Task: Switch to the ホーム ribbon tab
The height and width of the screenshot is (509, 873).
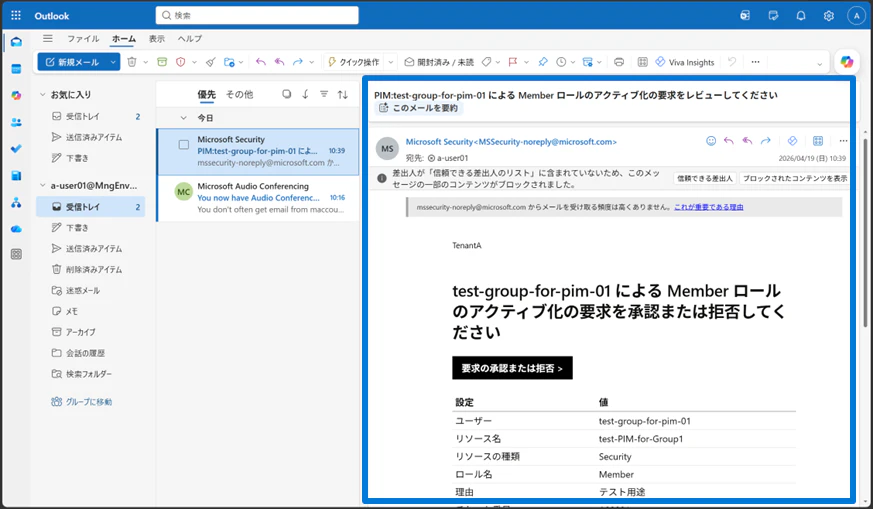Action: tap(124, 38)
